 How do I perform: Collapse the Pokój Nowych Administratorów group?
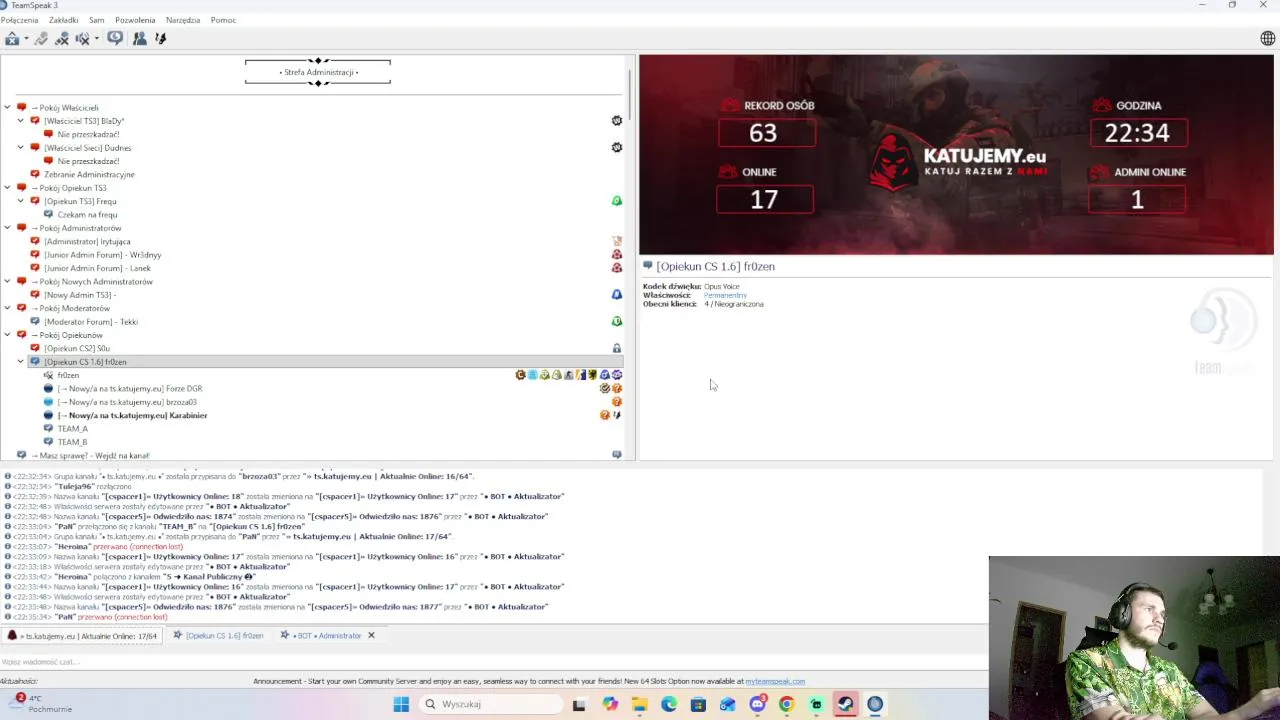7,282
